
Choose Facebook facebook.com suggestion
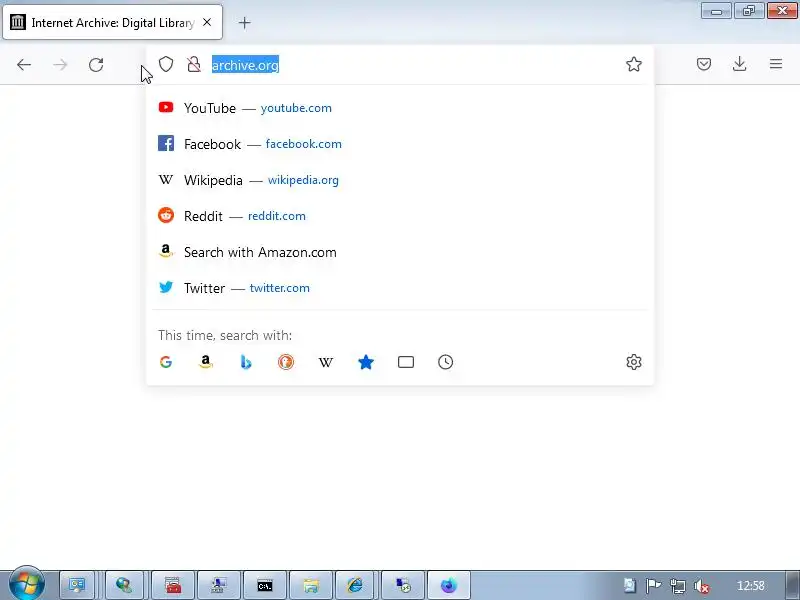click(400, 144)
